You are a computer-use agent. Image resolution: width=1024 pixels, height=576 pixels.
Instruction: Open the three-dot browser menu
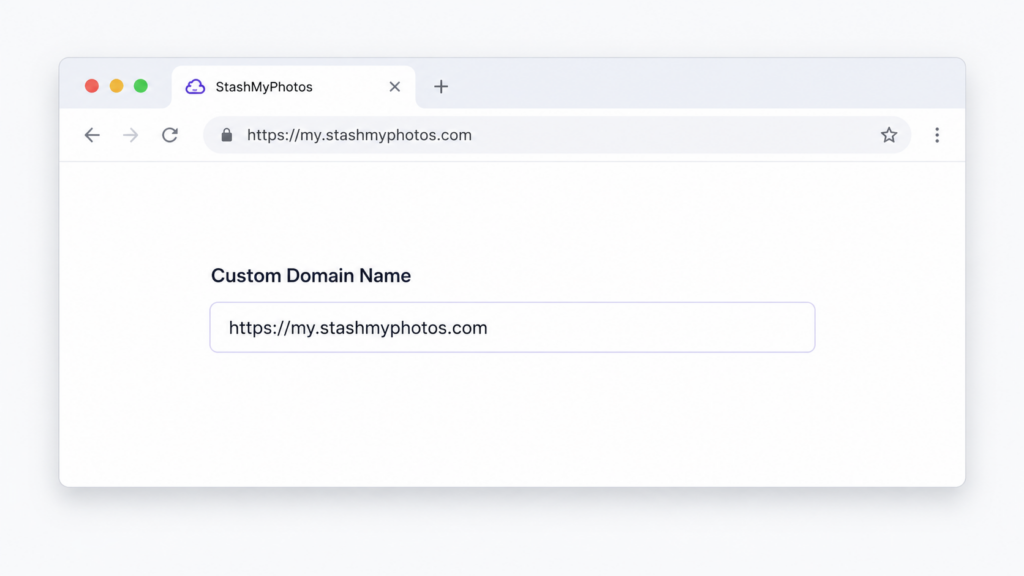(x=937, y=135)
